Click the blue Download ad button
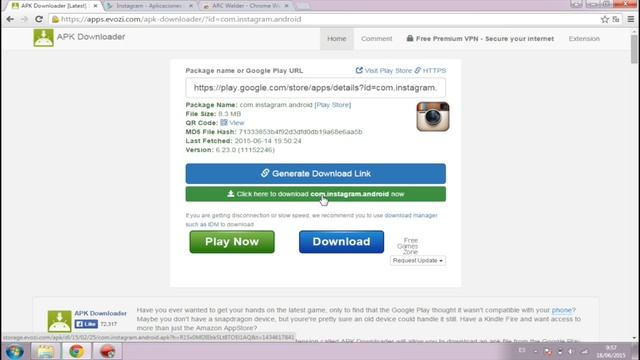The image size is (640, 360). click(x=341, y=242)
